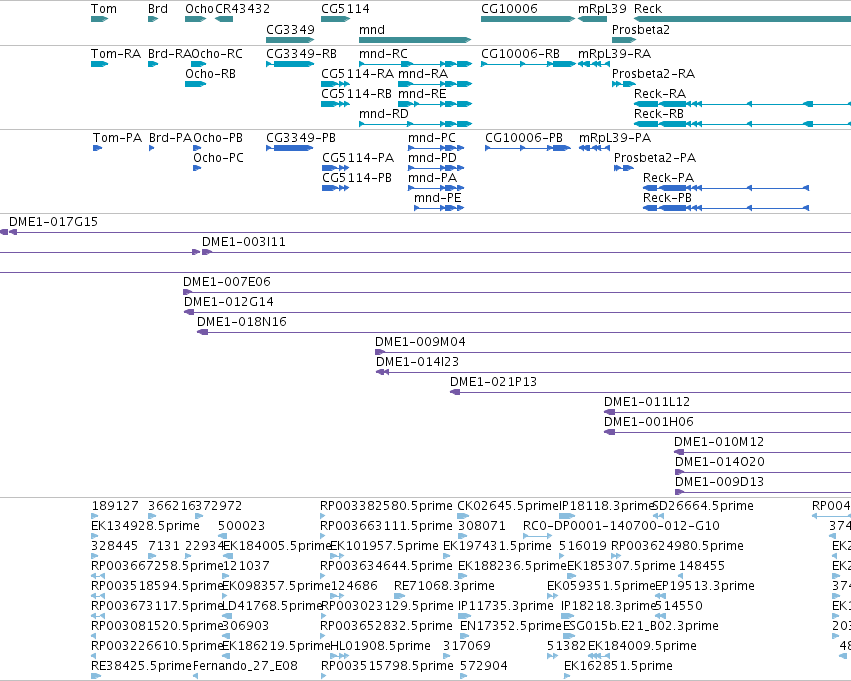Select protein mnd-PE

pos(439,208)
